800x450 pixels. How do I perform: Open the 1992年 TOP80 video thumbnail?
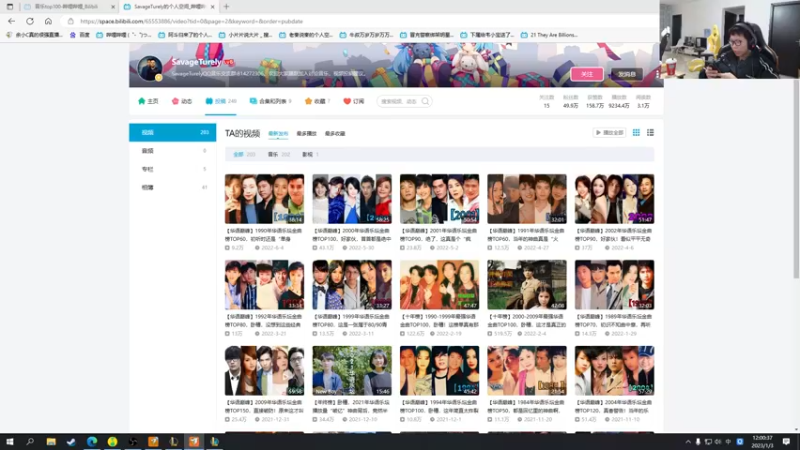(x=264, y=285)
